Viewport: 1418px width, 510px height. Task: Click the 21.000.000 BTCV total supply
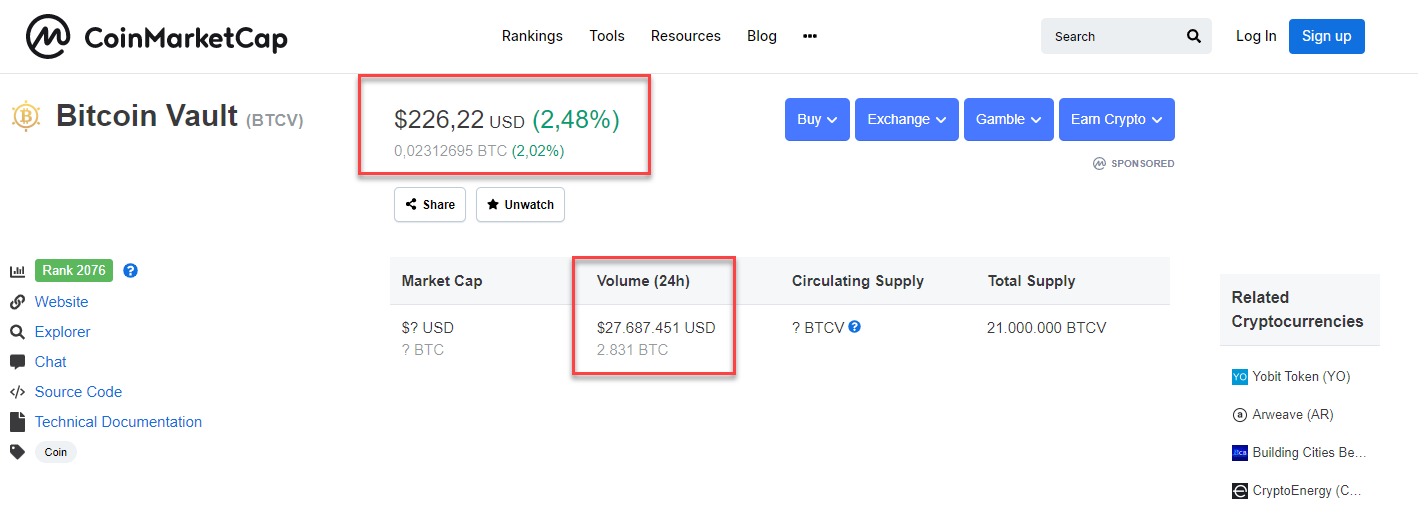pos(1047,328)
